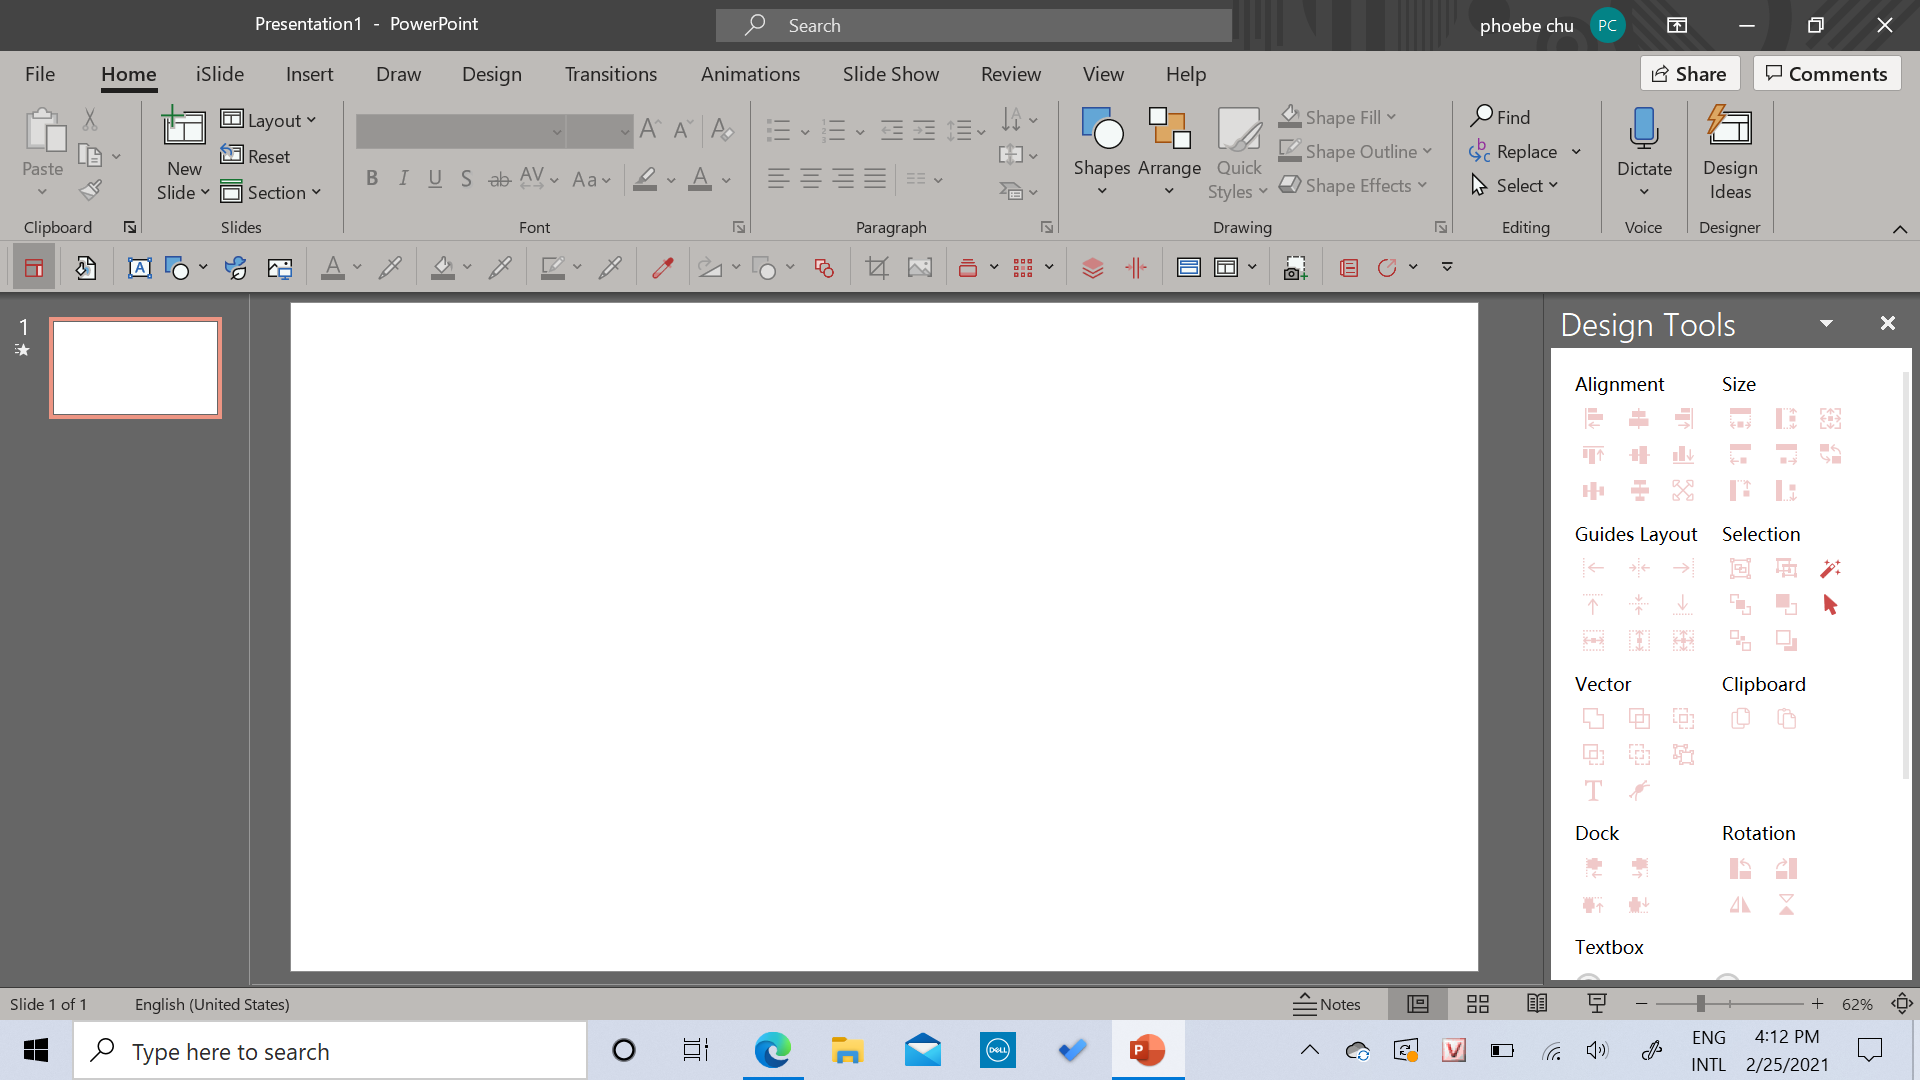
Task: Open Mail app from taskbar
Action: click(922, 1051)
